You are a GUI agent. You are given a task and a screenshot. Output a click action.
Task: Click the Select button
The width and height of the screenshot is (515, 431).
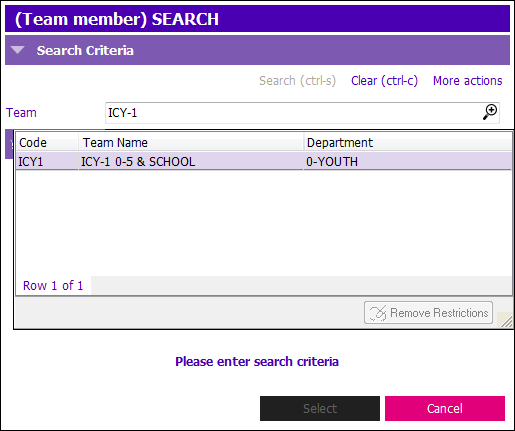[x=320, y=408]
